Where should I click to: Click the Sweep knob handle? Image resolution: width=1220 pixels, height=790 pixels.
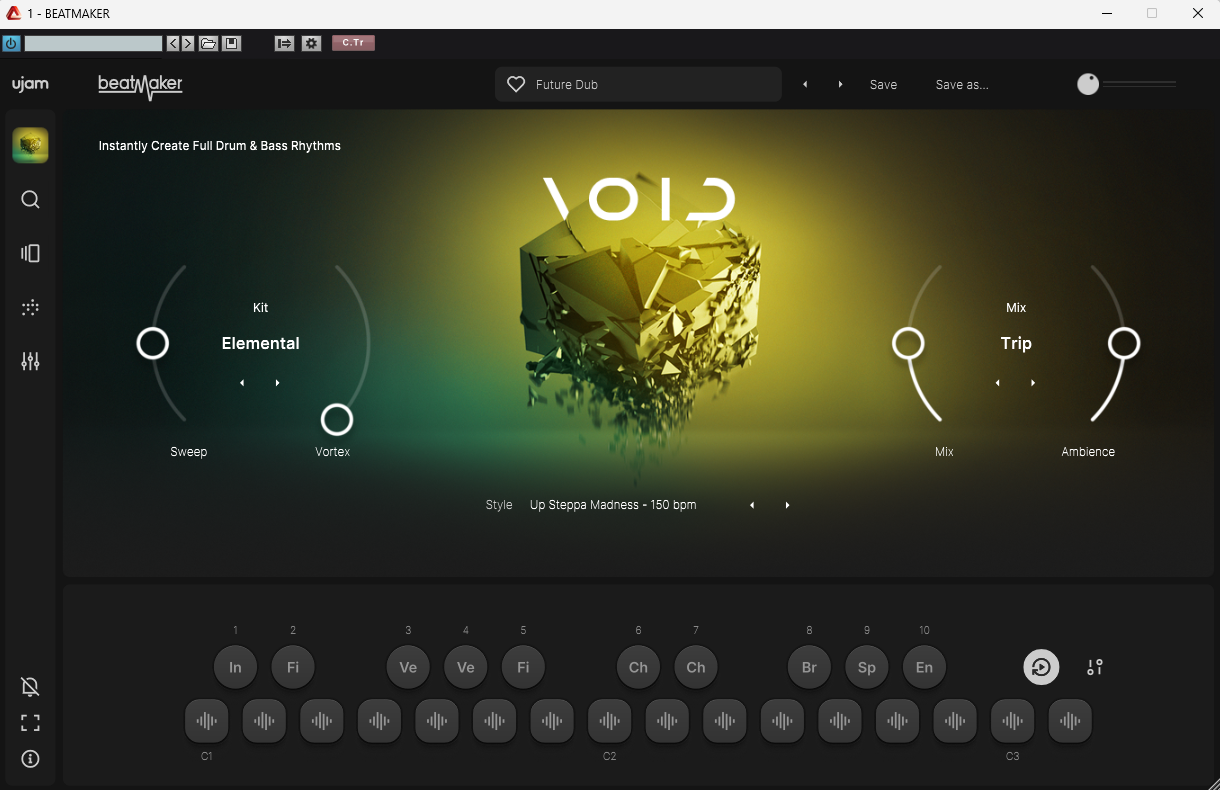[x=153, y=343]
